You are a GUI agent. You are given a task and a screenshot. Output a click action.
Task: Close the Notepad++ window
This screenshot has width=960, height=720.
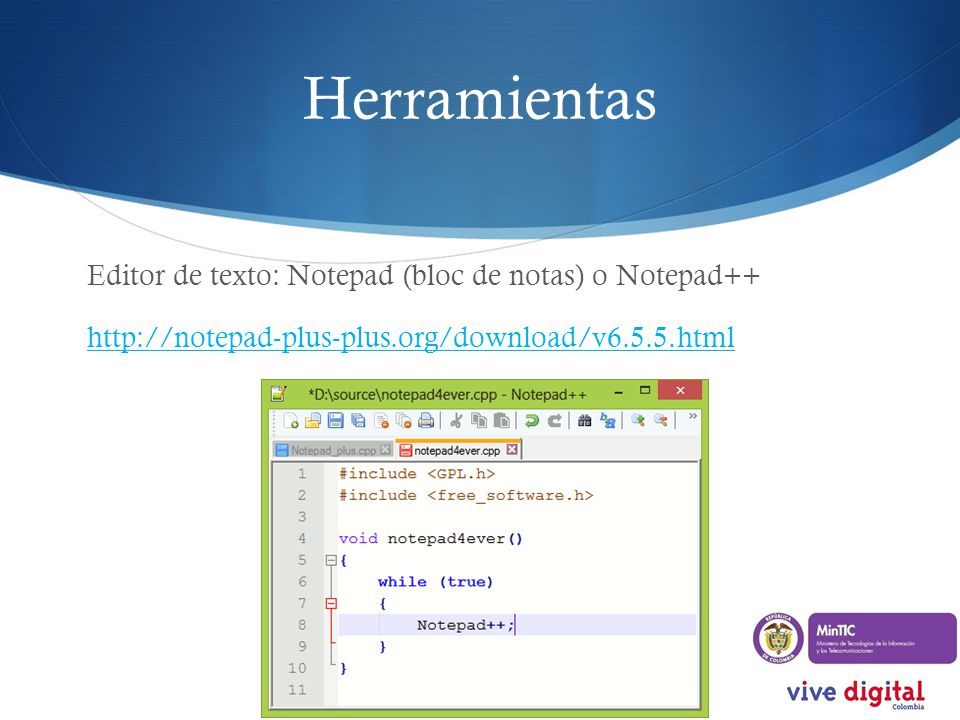680,390
